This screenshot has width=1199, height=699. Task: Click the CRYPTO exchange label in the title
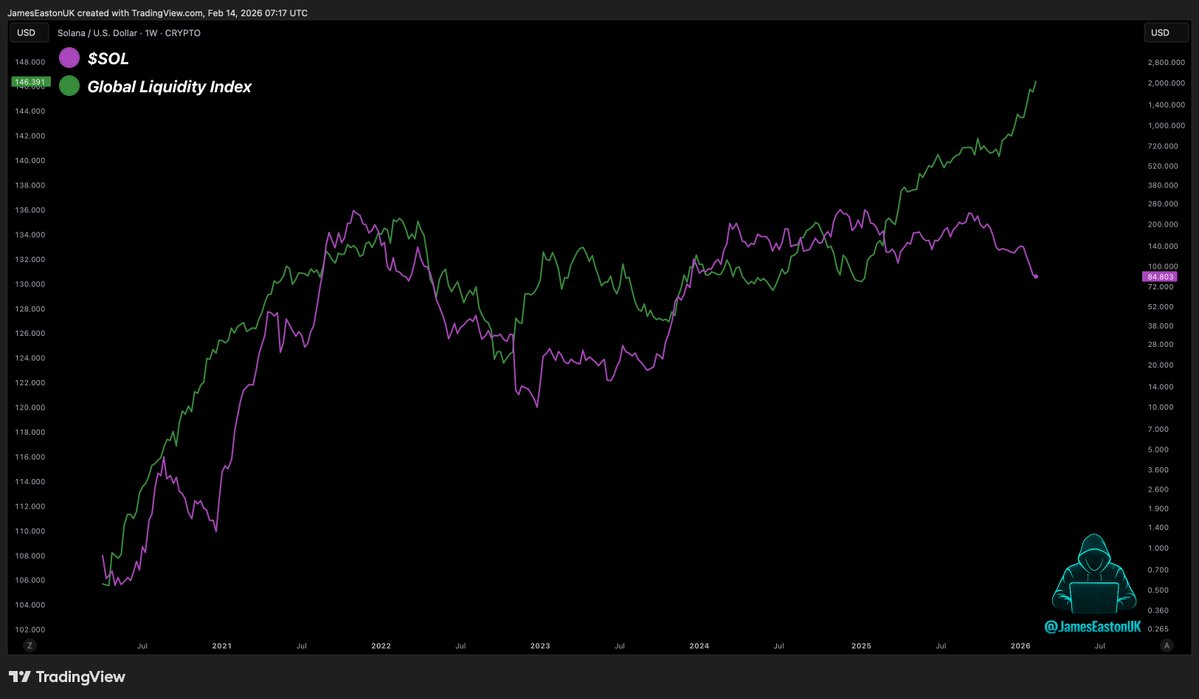coord(185,33)
